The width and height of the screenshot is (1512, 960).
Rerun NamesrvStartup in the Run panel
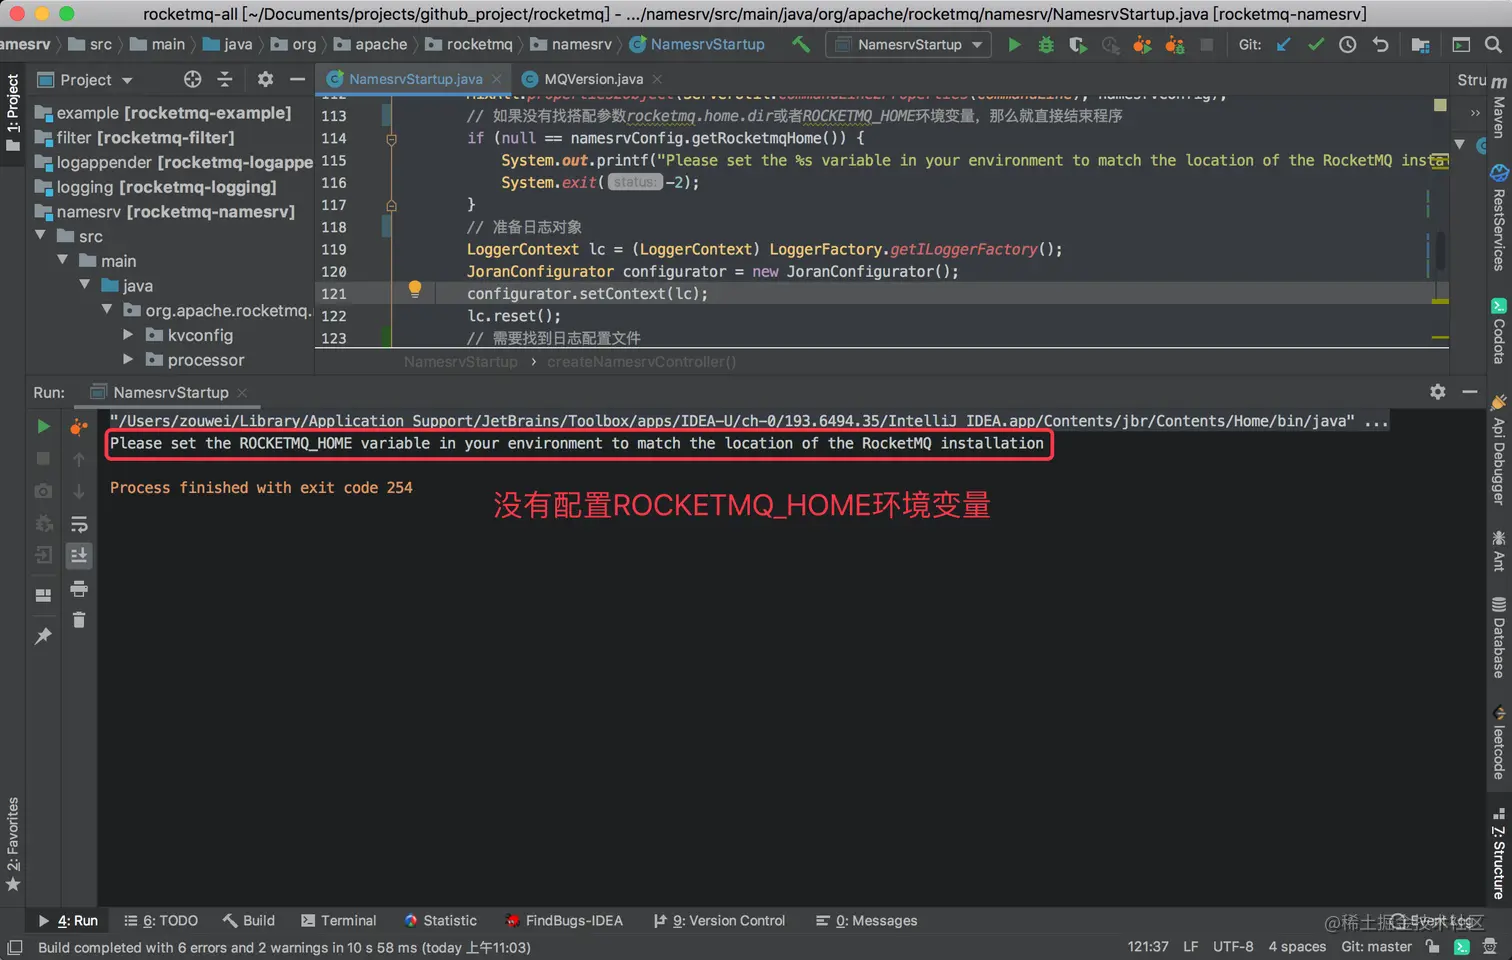click(43, 427)
